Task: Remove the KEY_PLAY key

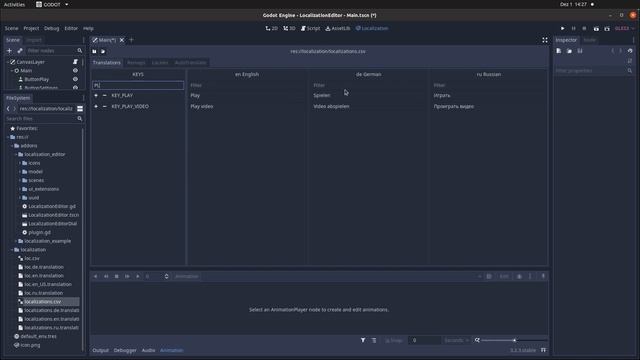Action: click(x=104, y=95)
